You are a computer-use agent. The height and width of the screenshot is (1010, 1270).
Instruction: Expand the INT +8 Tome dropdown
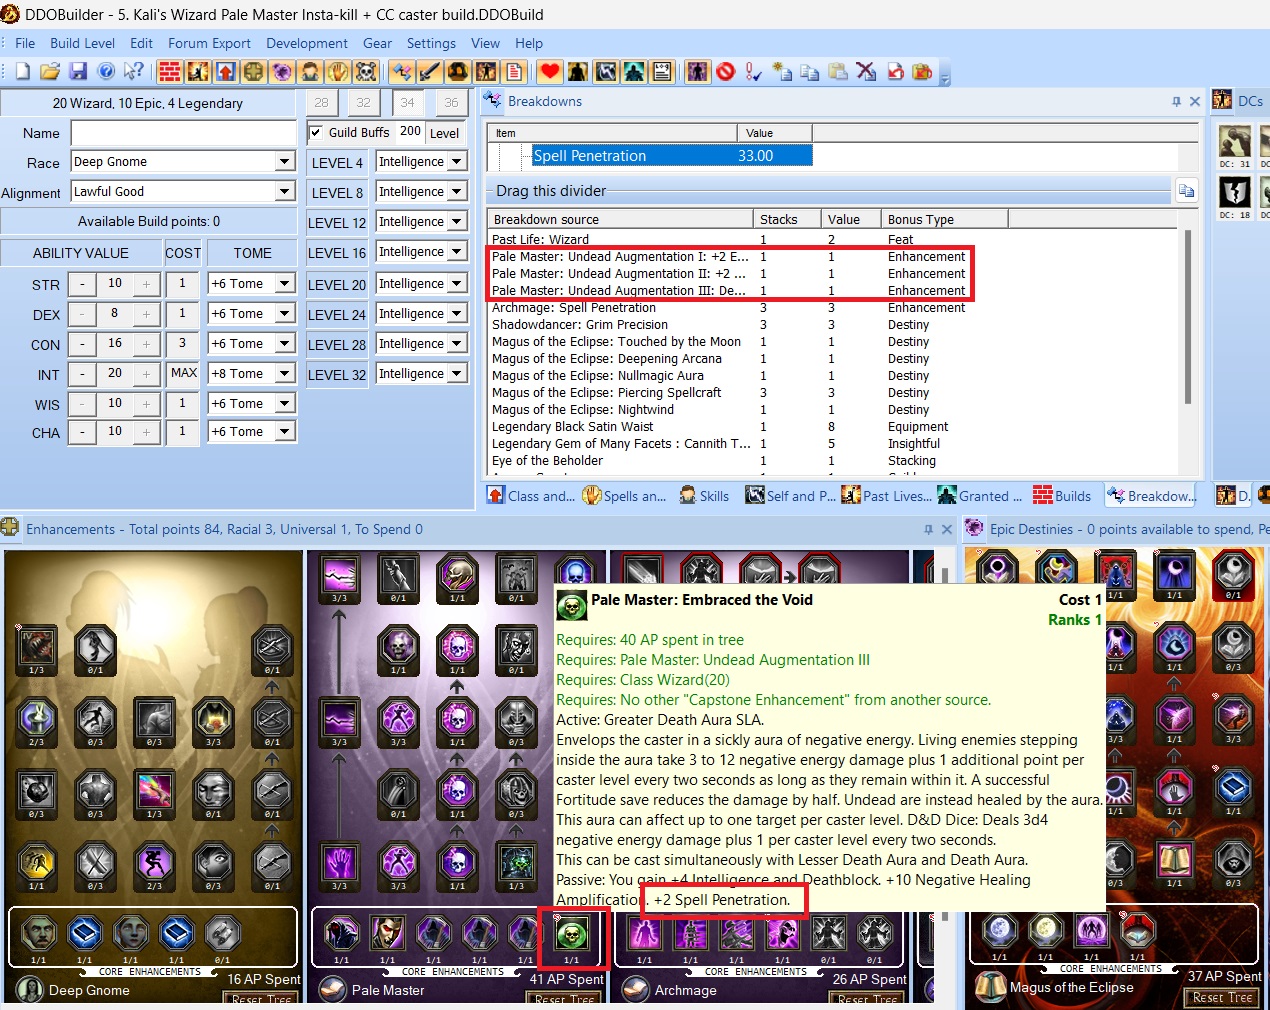pyautogui.click(x=285, y=374)
